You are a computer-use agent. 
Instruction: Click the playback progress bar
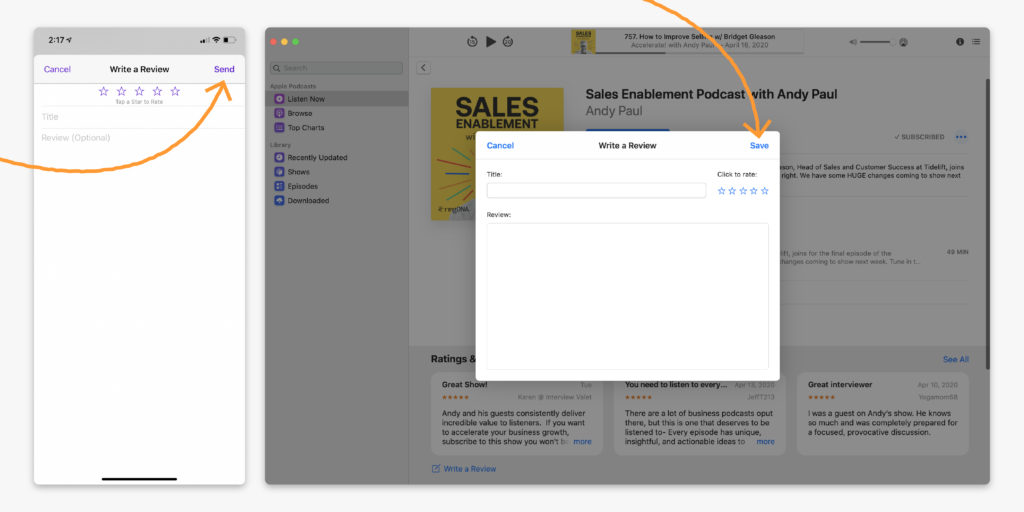click(700, 53)
